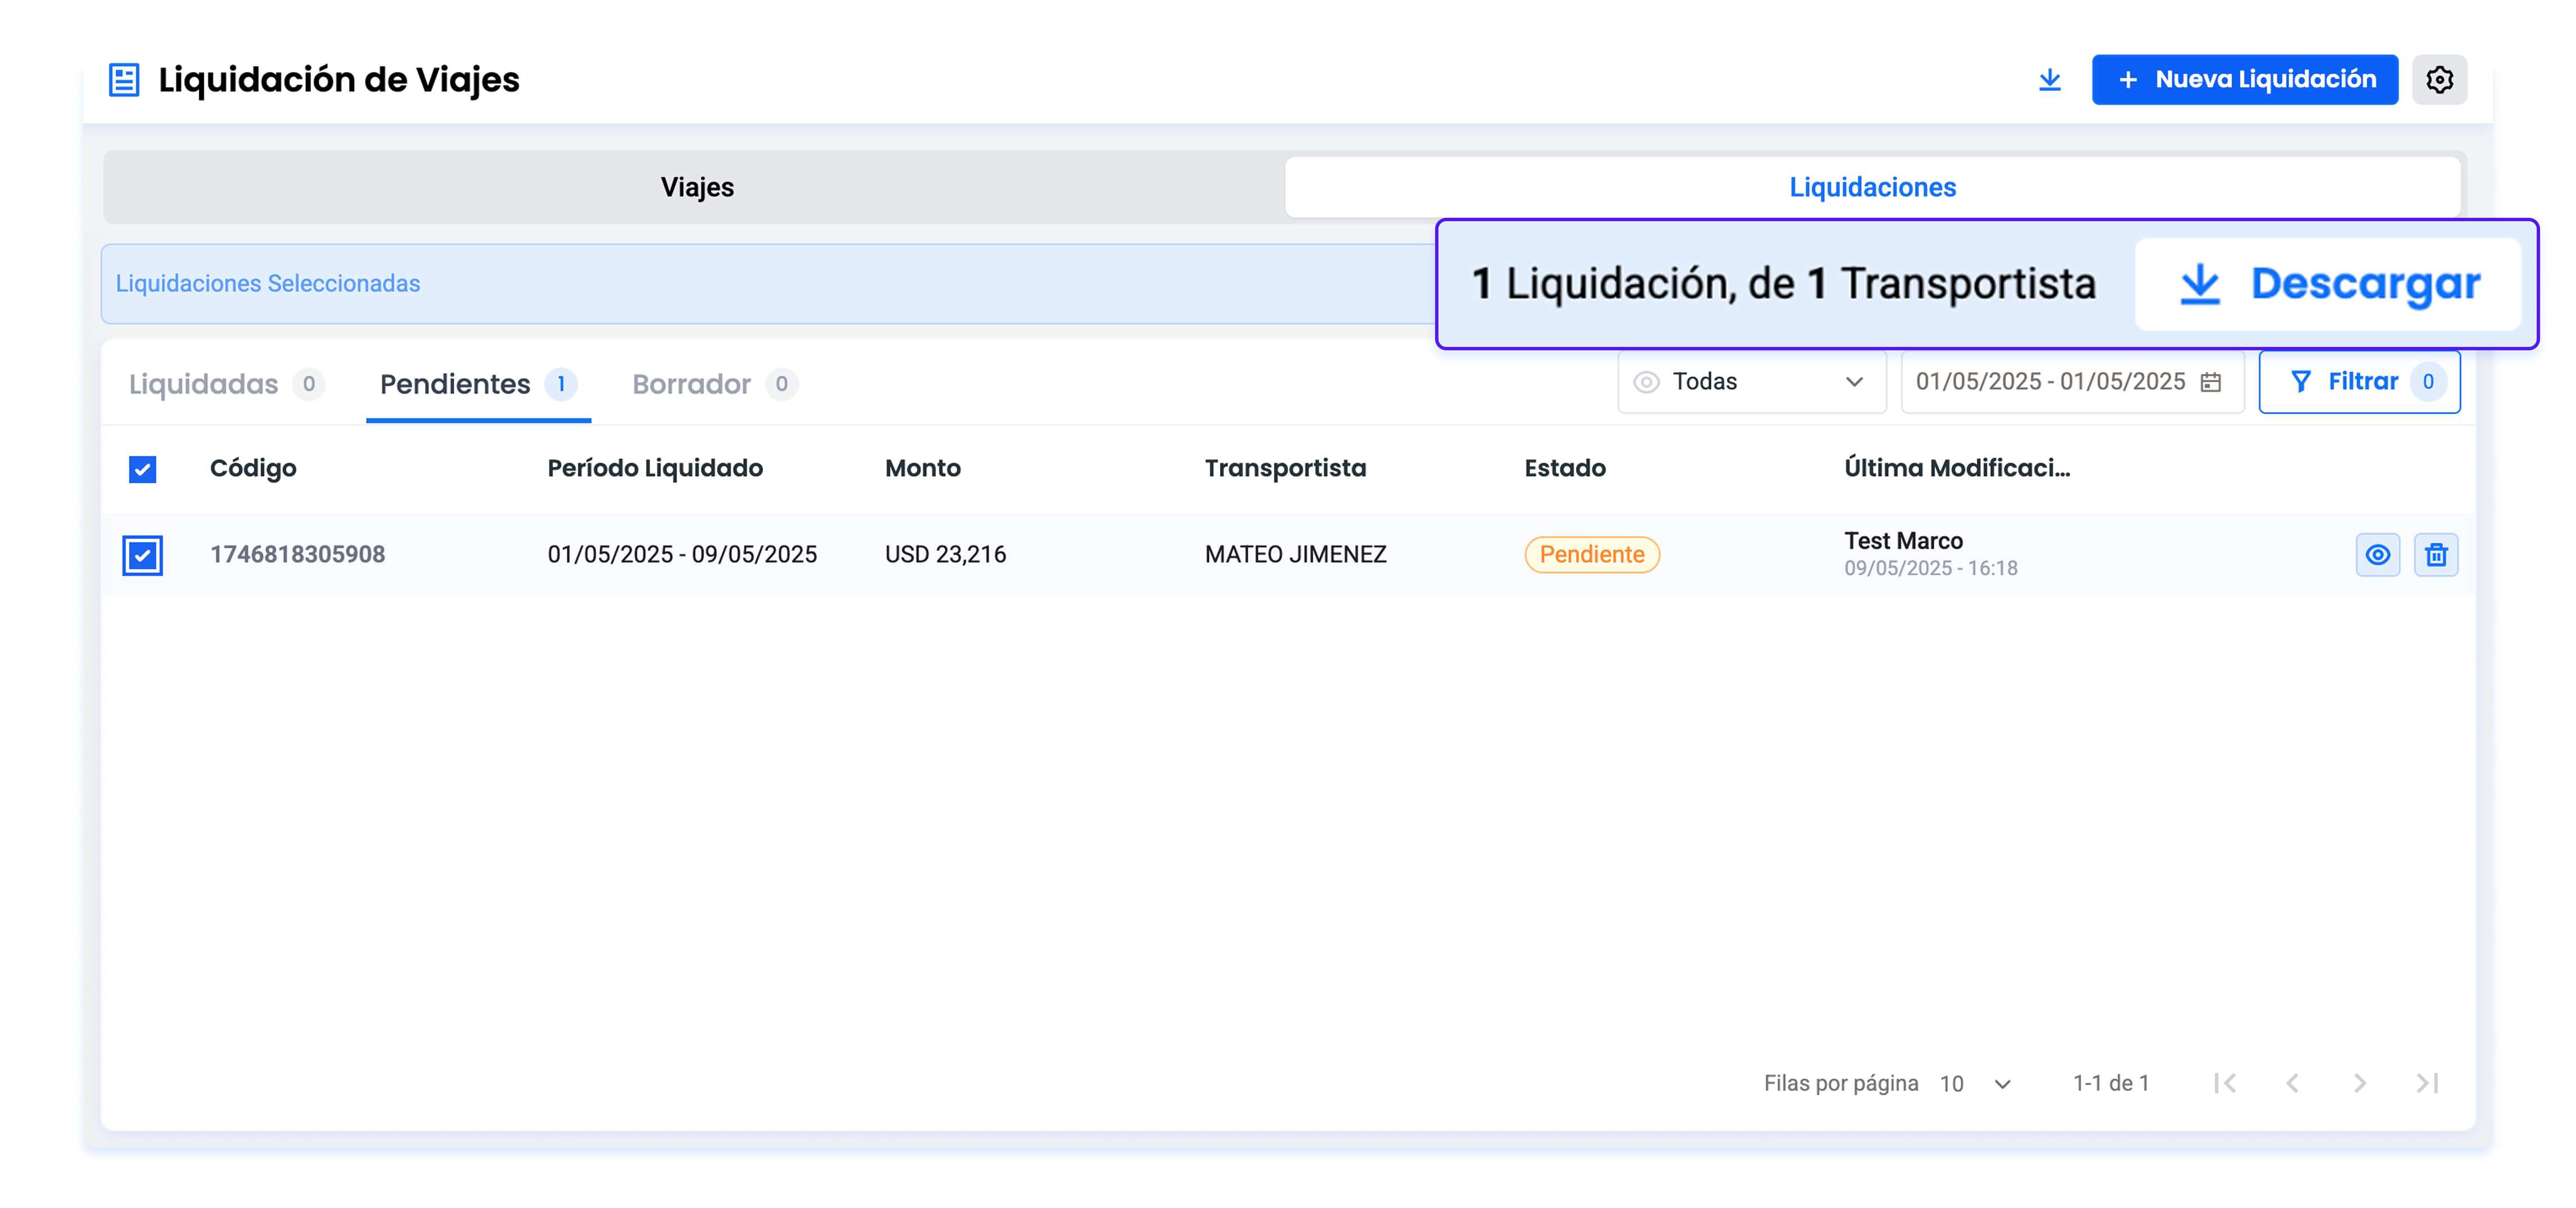
Task: Uncheck the row checkbox for 1746818305908
Action: 142,555
